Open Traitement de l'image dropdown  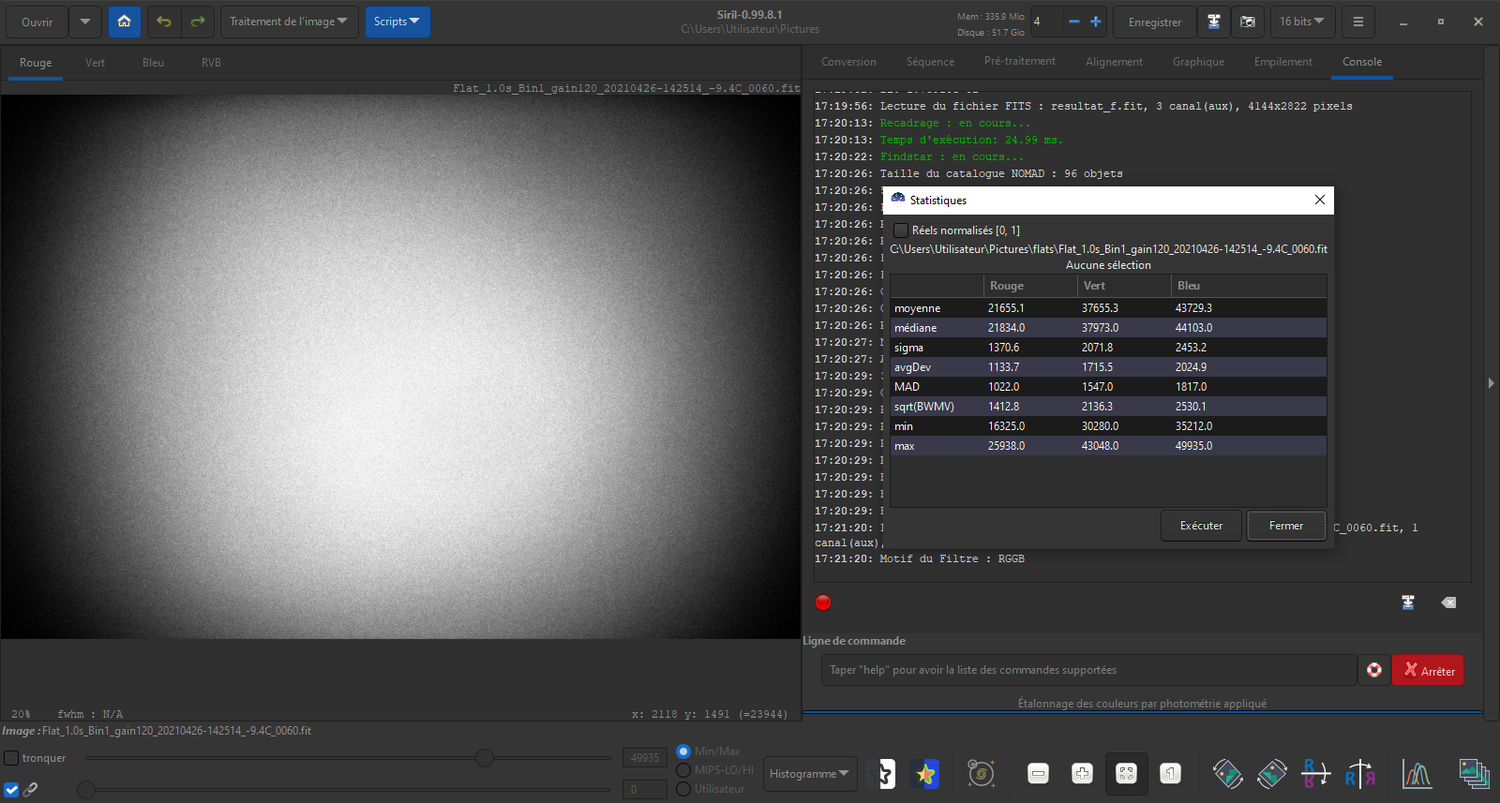pyautogui.click(x=289, y=22)
